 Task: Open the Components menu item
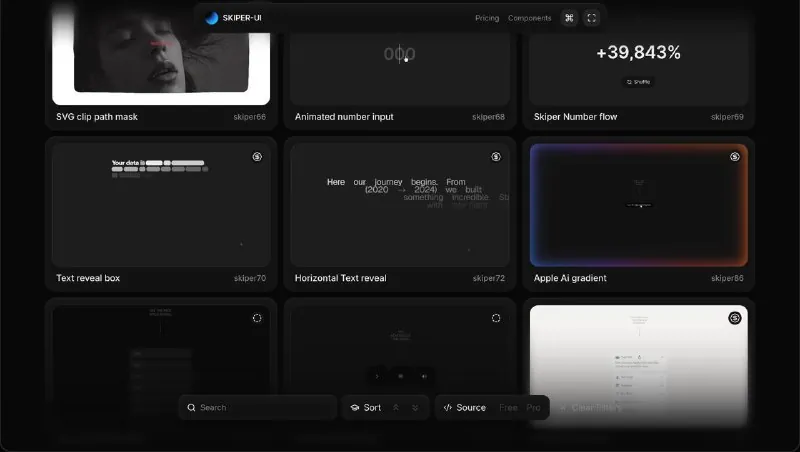pos(530,18)
